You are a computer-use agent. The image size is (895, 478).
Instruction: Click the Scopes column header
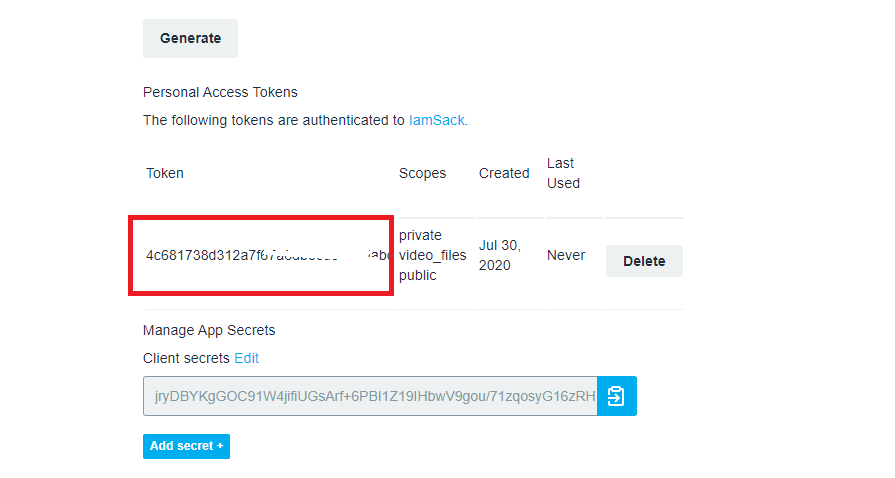pos(422,173)
